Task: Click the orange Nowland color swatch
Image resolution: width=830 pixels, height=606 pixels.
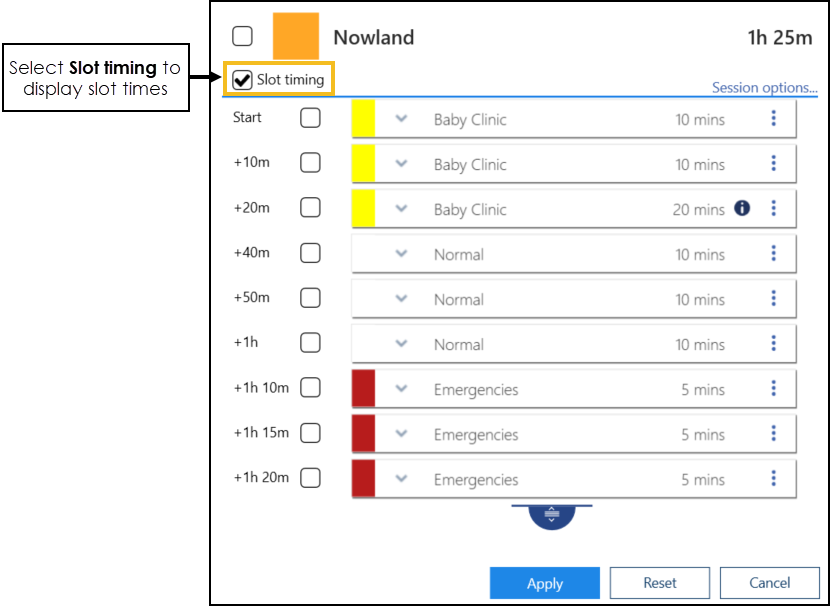Action: 296,37
